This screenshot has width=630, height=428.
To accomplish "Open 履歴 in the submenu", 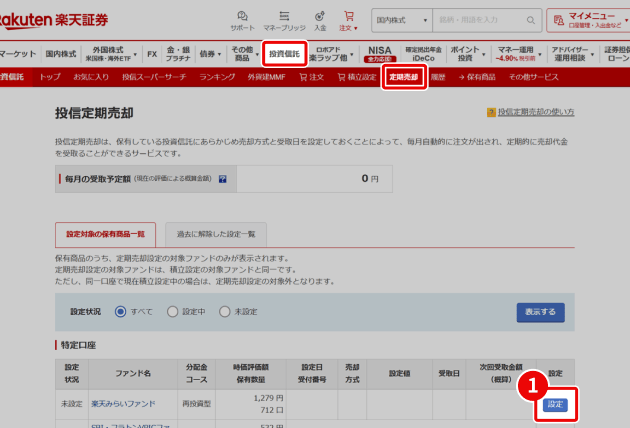I will pos(438,77).
